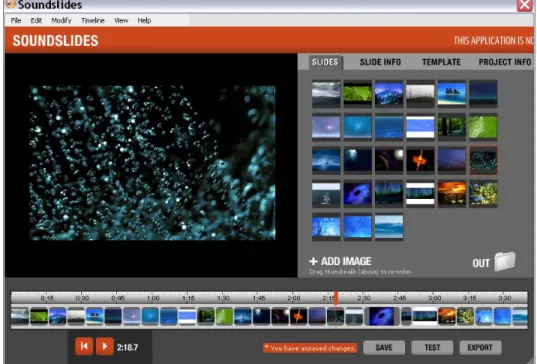Click the Add Image button
Screen dimensions: 537x364
click(x=340, y=261)
